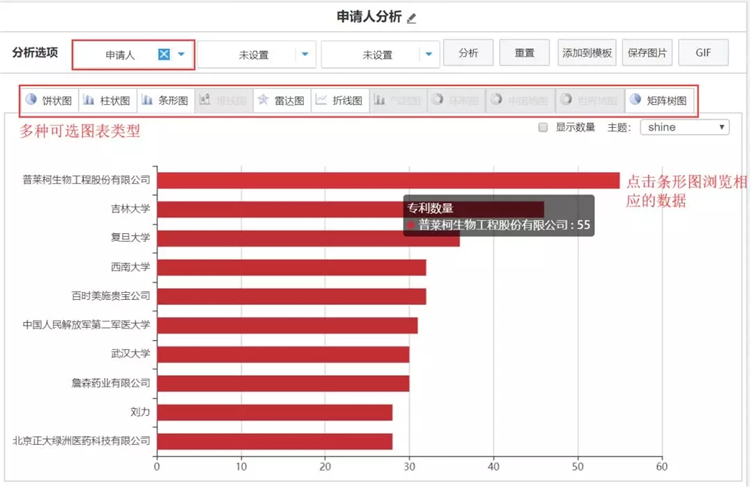Click the 吉林大学 bar in chart
Screen dimensions: 750x487
[x=280, y=209]
